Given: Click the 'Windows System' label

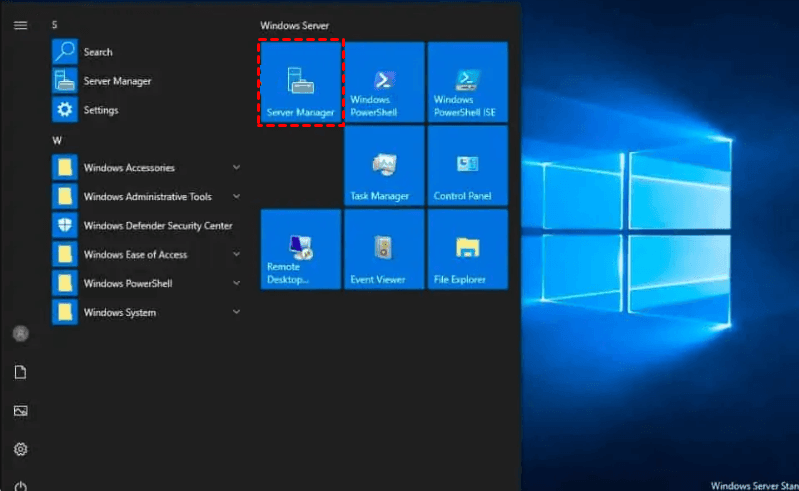Looking at the screenshot, I should point(120,313).
